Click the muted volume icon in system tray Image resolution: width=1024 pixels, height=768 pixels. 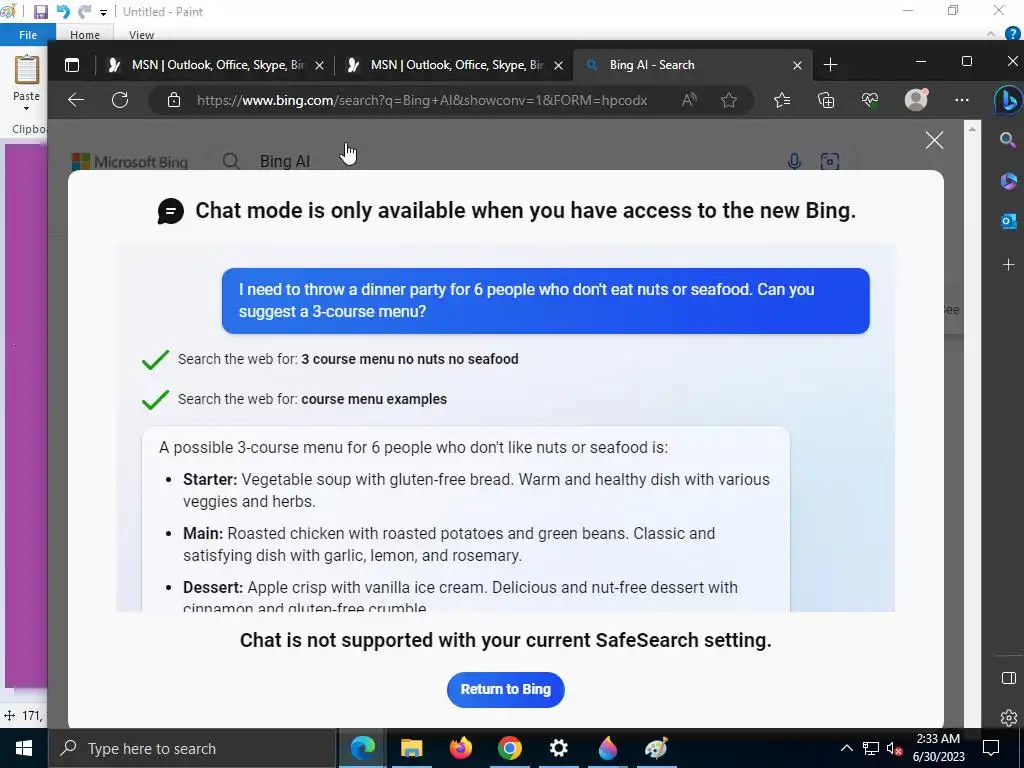[894, 748]
